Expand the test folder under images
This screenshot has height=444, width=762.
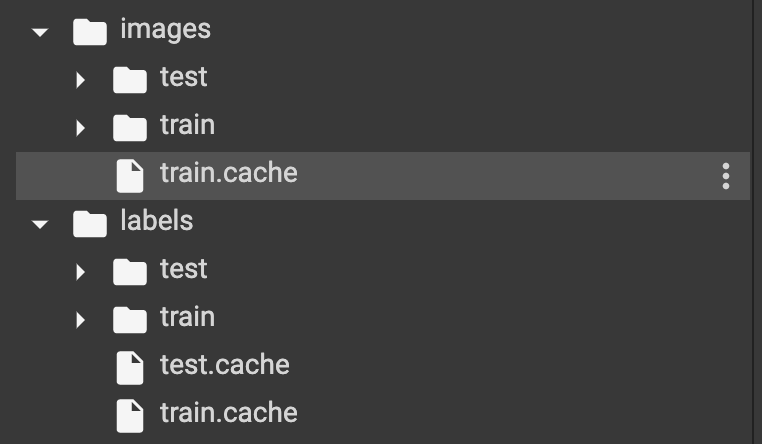[81, 80]
